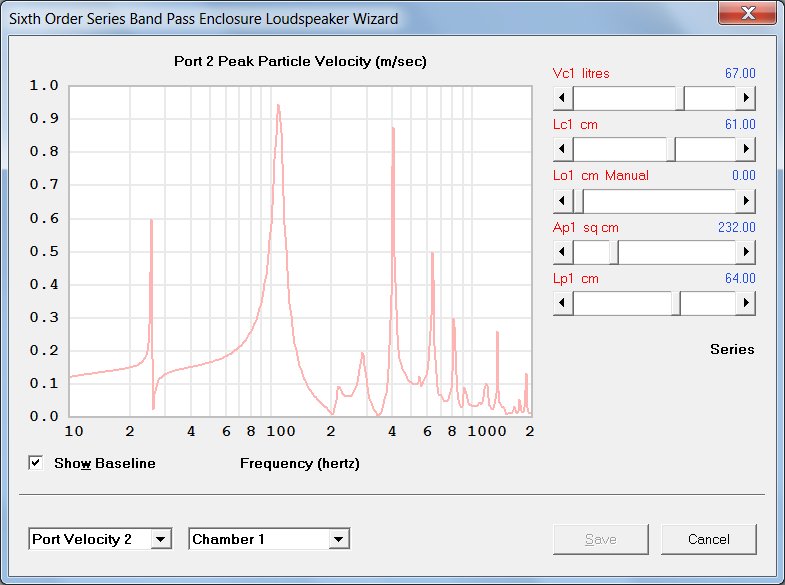Decrease Vc1 litres with left arrow
Image resolution: width=785 pixels, height=585 pixels.
coord(563,98)
